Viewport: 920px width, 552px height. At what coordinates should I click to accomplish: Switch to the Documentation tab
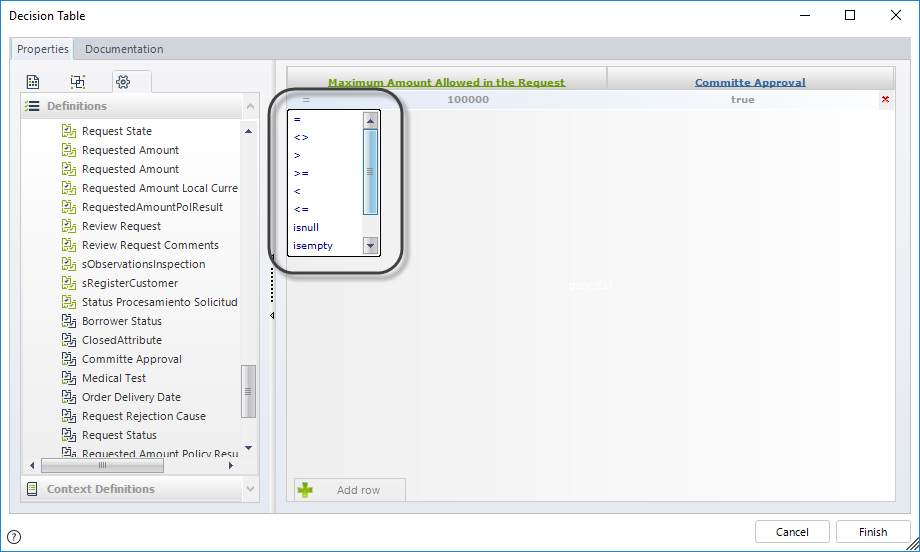124,49
